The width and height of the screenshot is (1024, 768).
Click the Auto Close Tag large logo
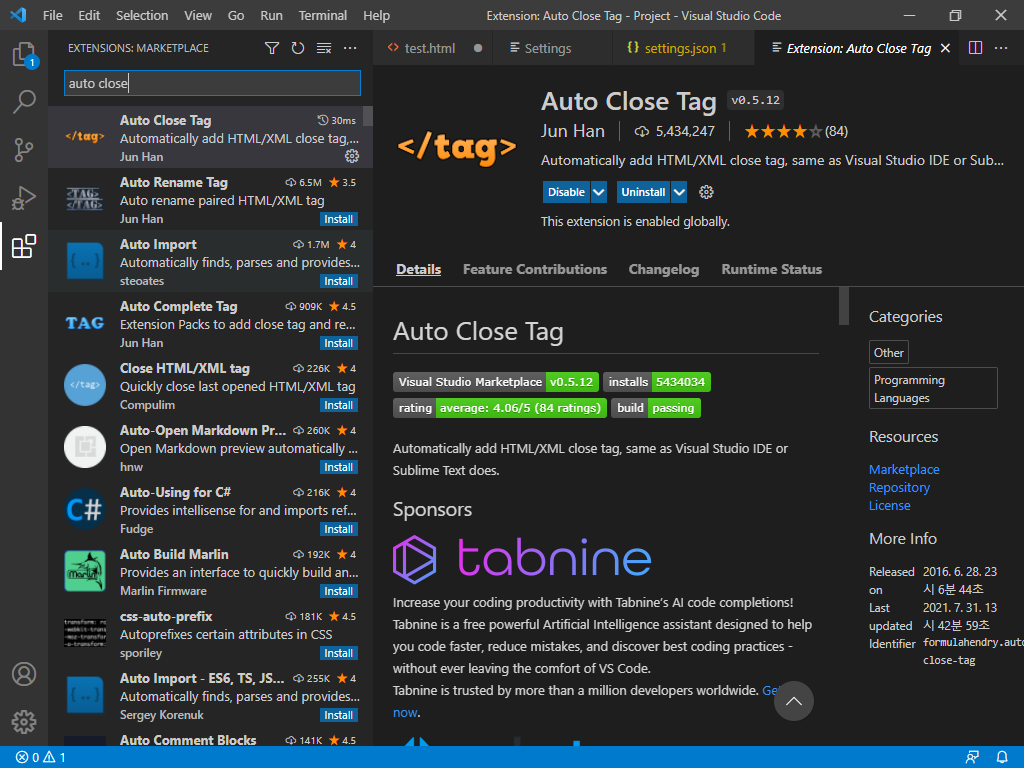(456, 148)
